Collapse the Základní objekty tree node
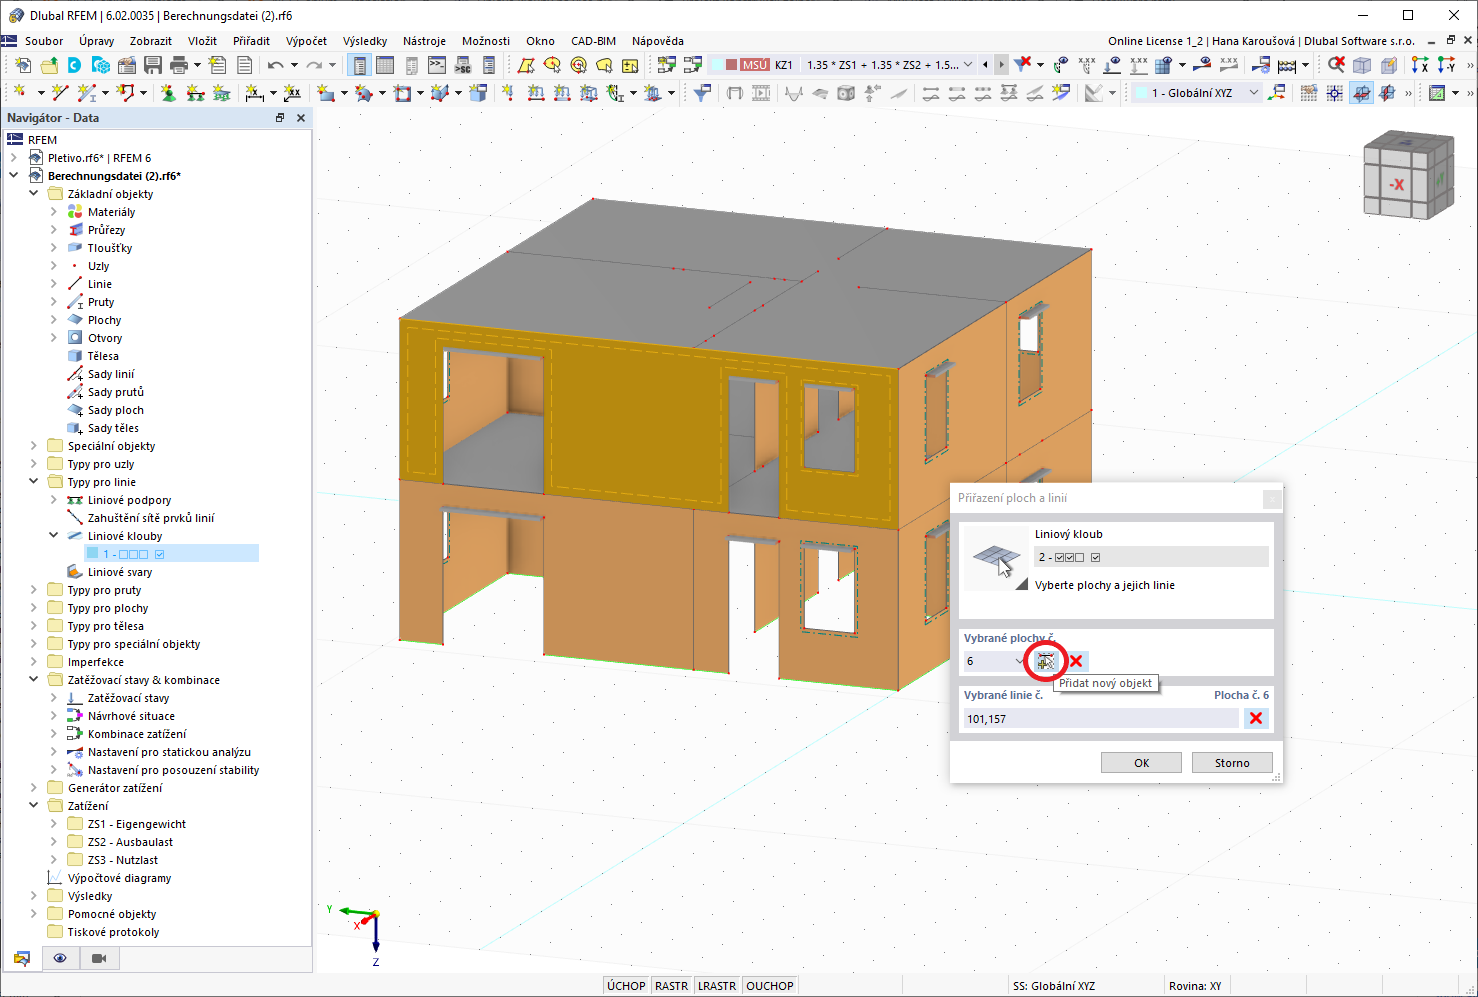Viewport: 1478px width, 997px height. tap(34, 194)
